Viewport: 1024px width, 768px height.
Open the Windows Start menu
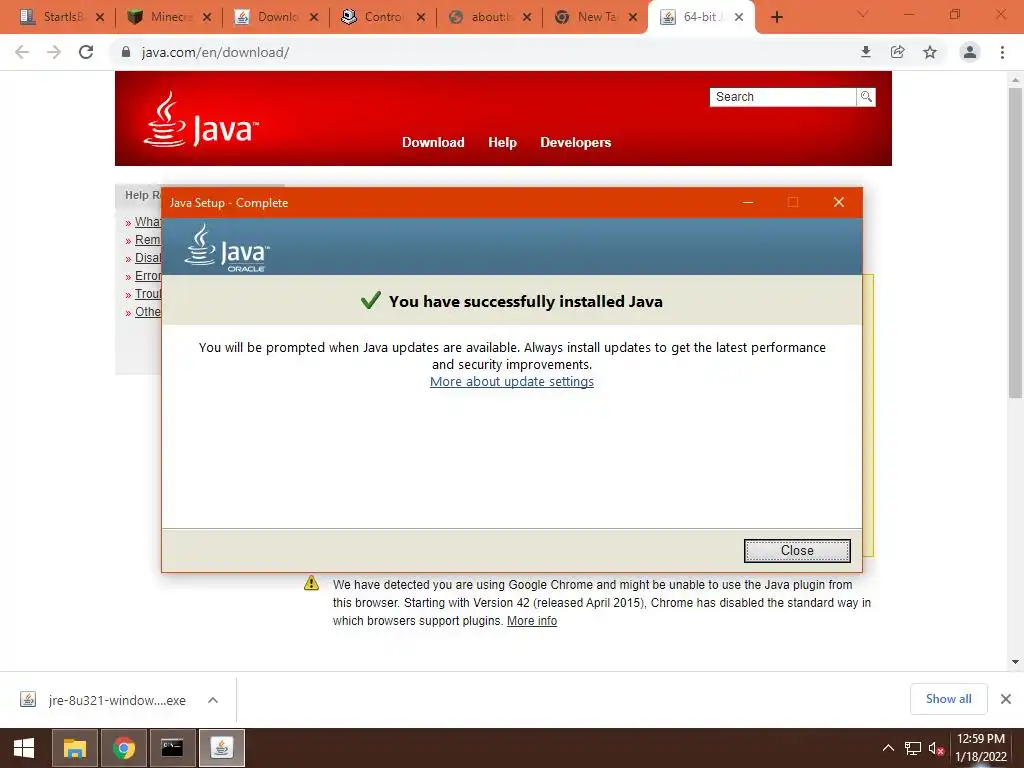[x=24, y=748]
